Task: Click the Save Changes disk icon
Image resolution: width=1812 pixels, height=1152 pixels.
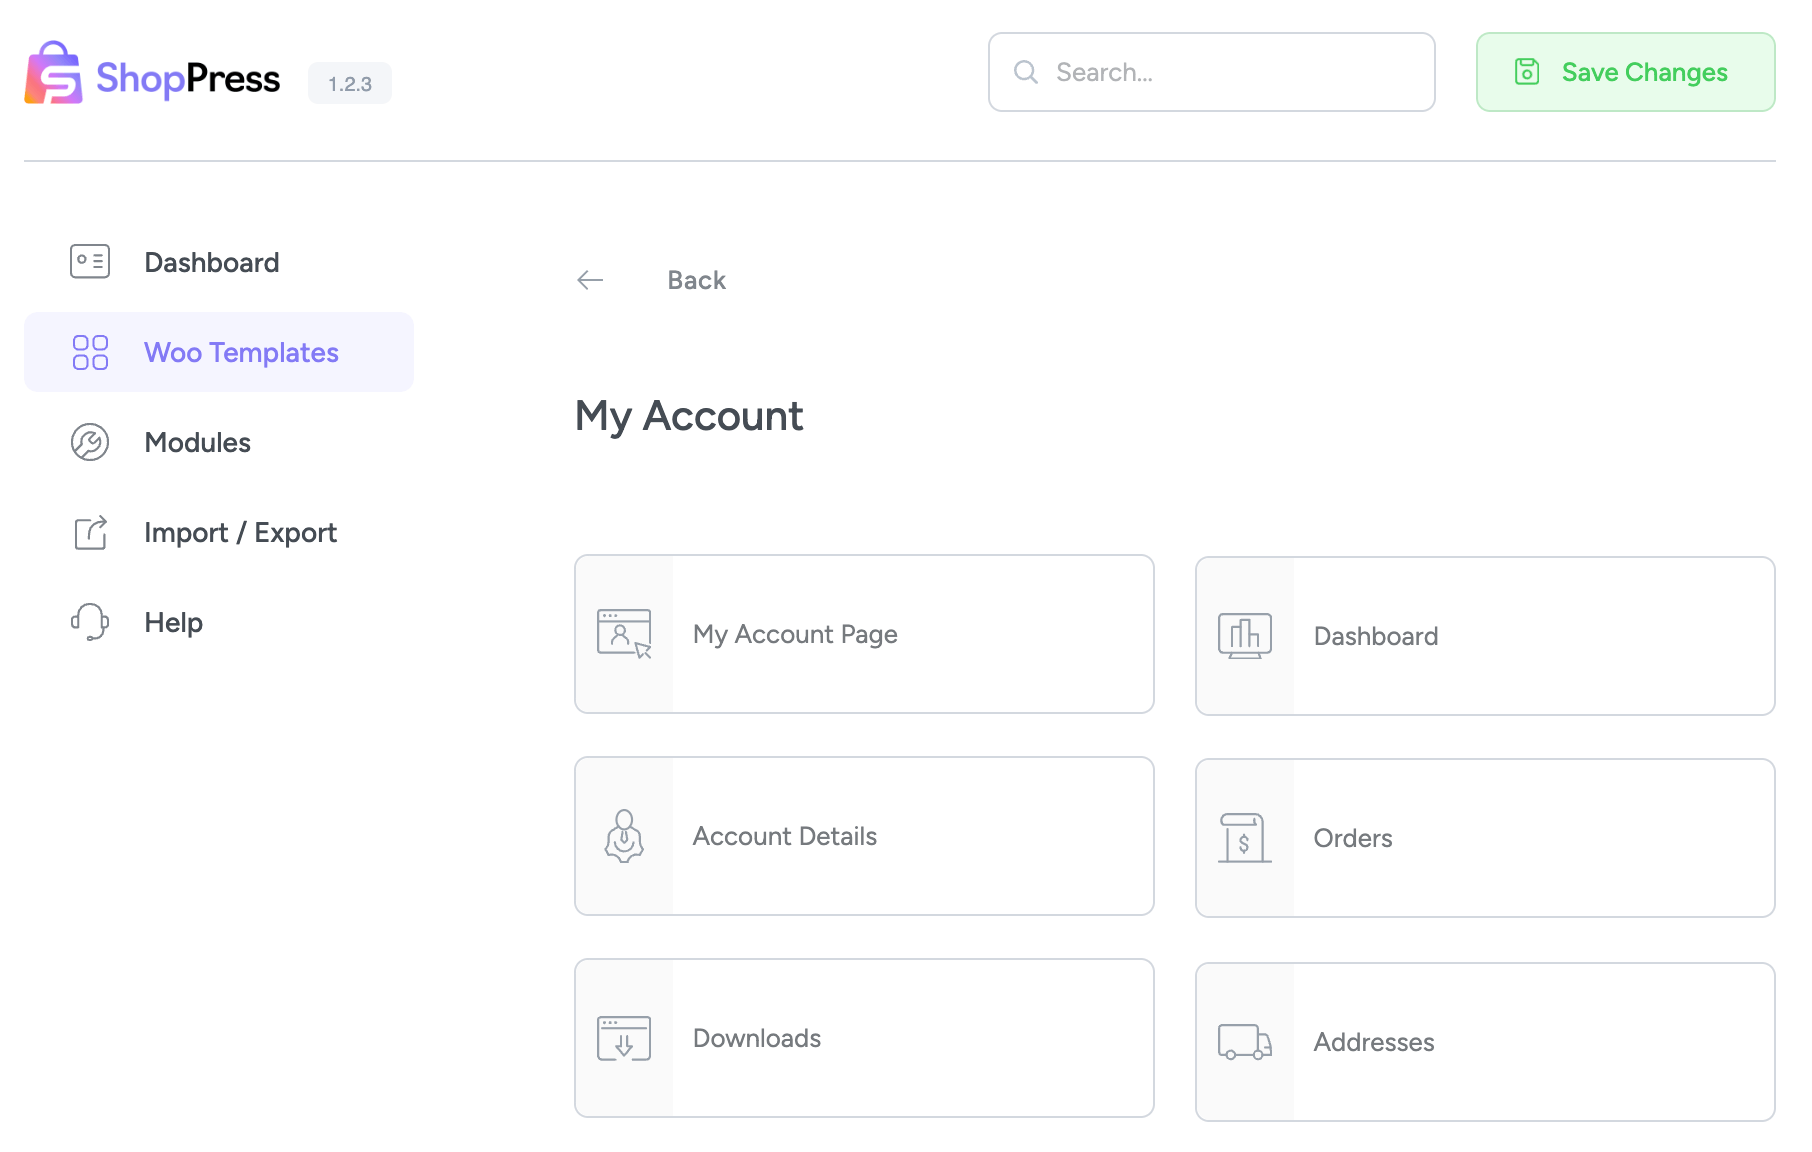Action: point(1525,71)
